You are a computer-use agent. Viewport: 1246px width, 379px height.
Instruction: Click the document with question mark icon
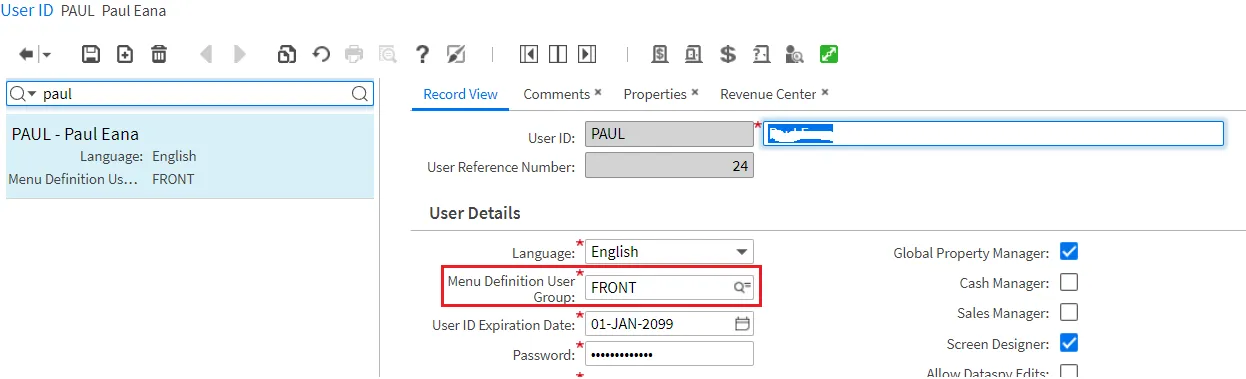click(x=762, y=54)
